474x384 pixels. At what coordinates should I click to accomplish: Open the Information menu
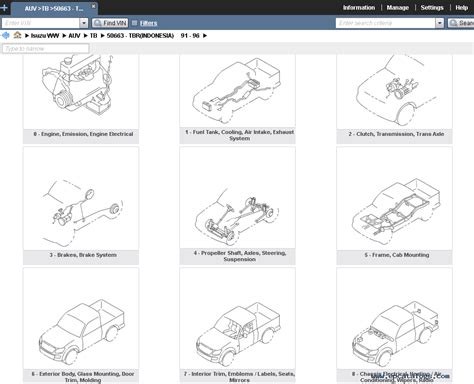359,8
